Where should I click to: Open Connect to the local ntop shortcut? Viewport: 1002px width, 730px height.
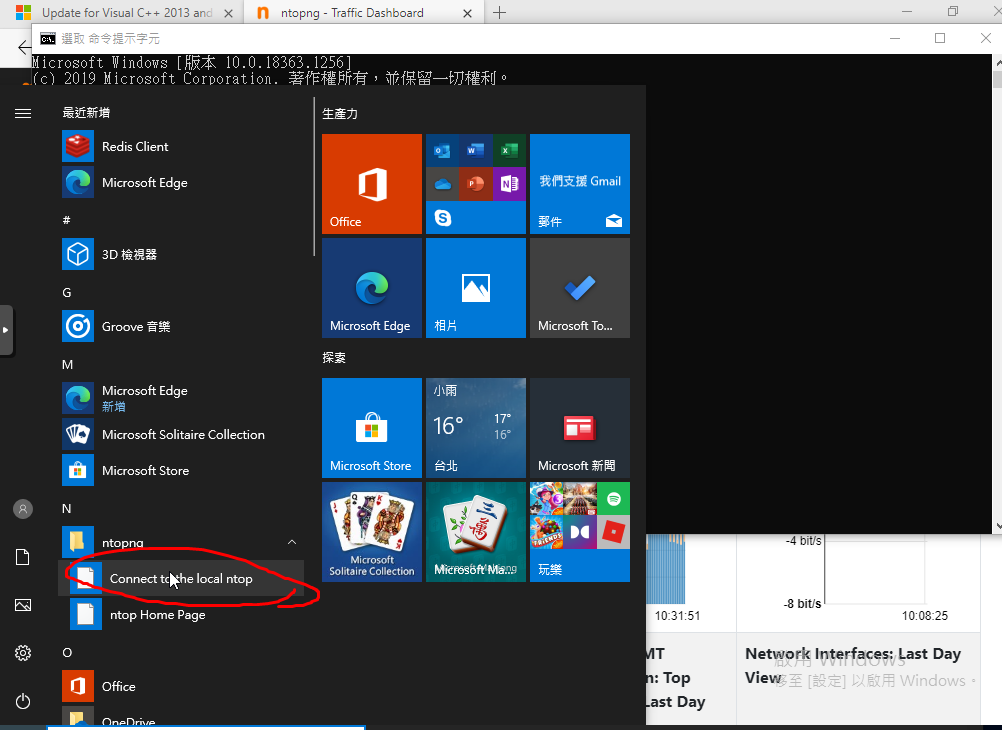tap(181, 579)
